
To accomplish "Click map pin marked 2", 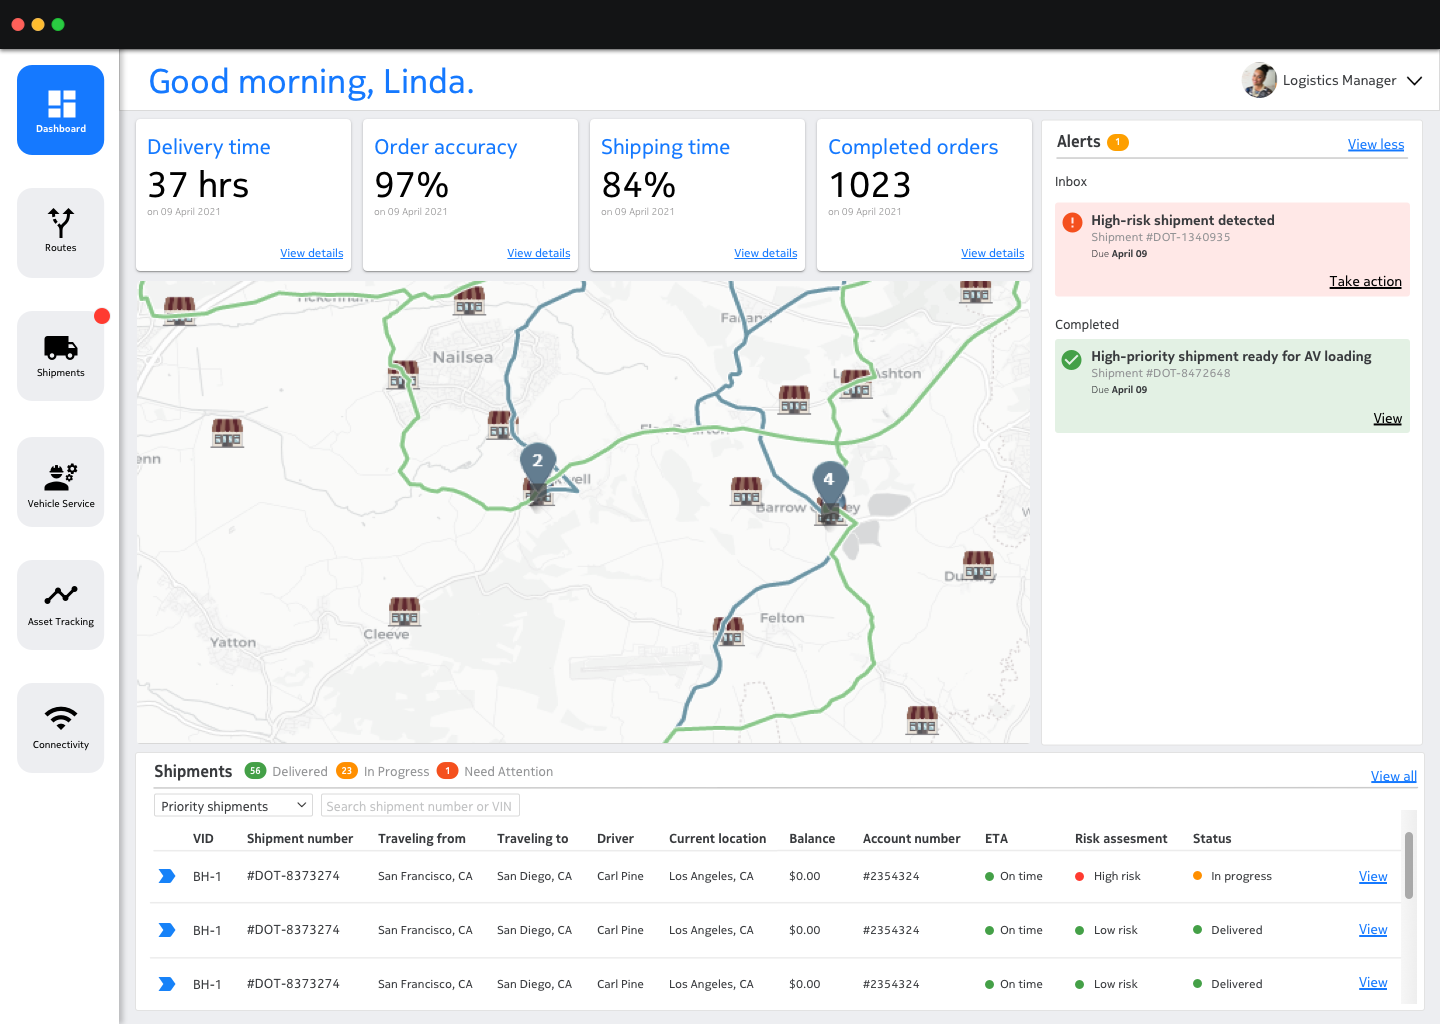I will pyautogui.click(x=538, y=466).
